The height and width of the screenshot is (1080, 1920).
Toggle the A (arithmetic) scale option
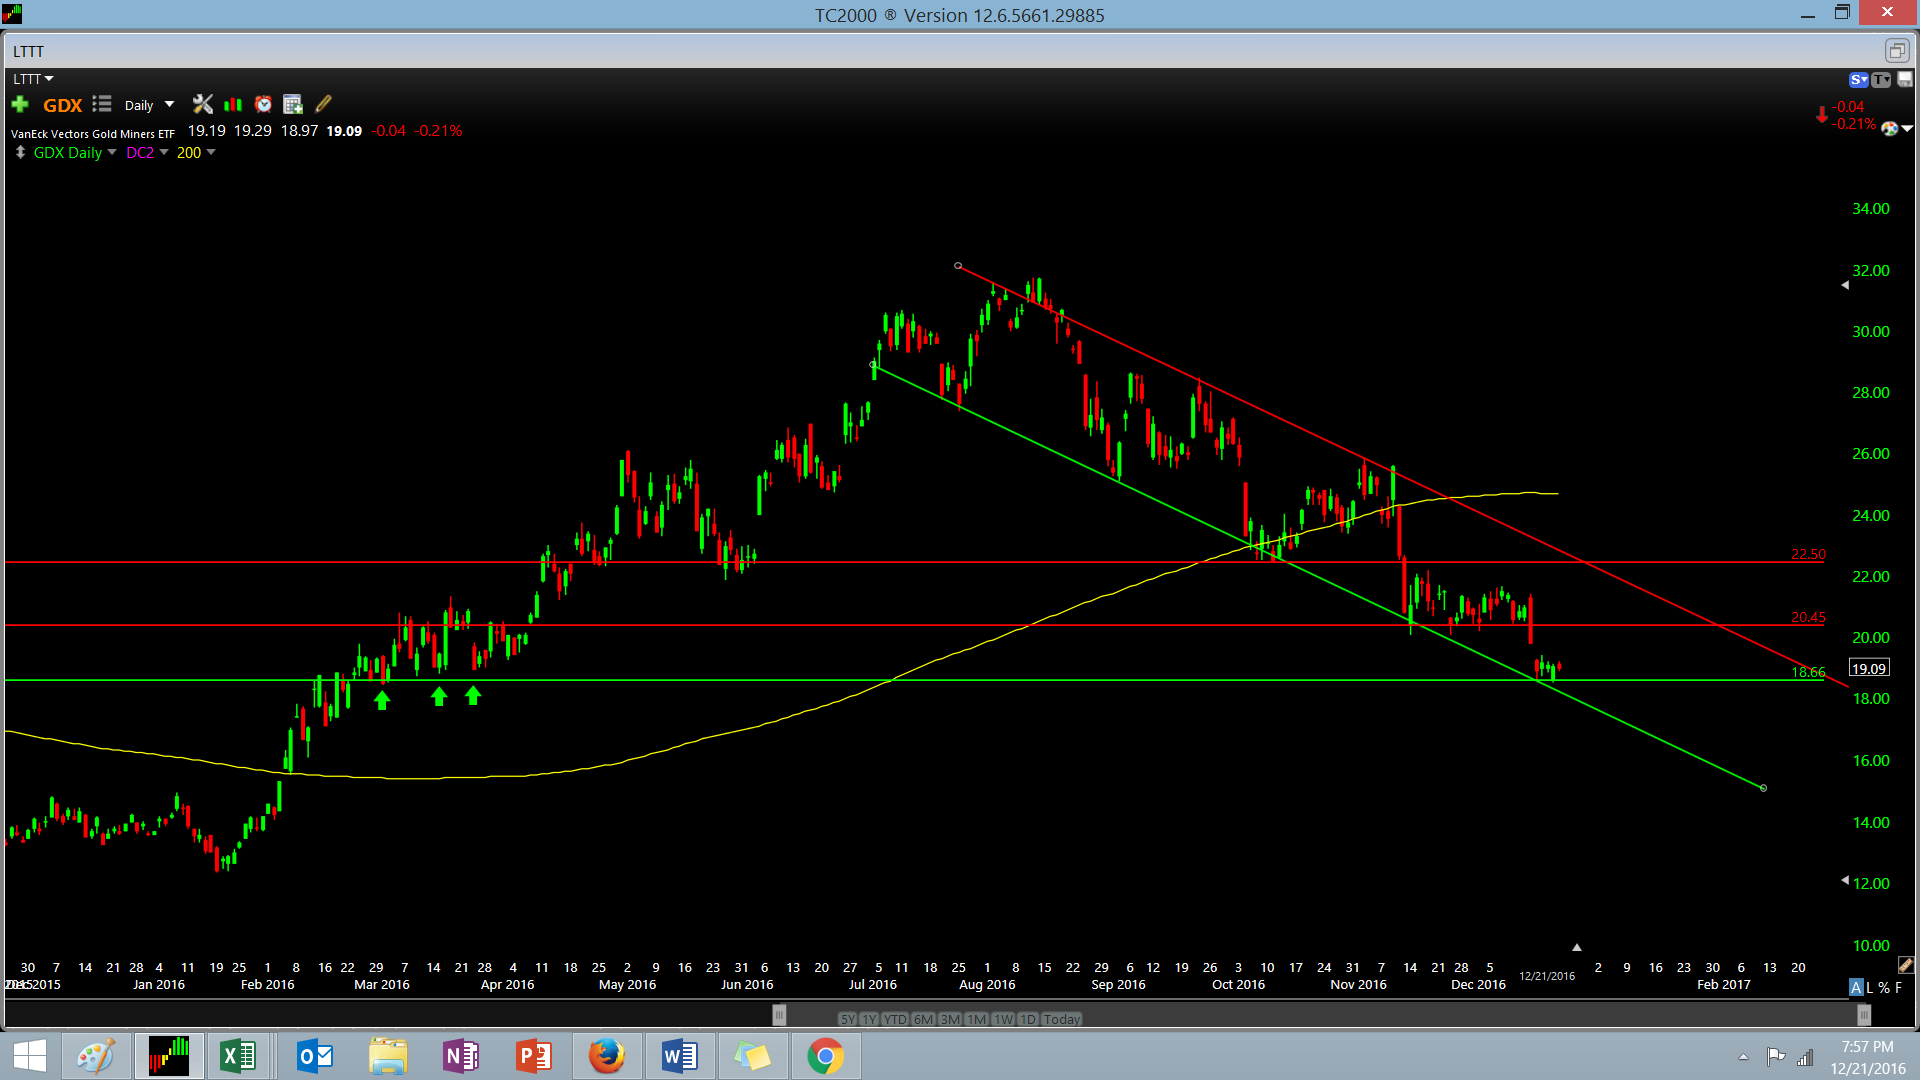coord(1856,987)
